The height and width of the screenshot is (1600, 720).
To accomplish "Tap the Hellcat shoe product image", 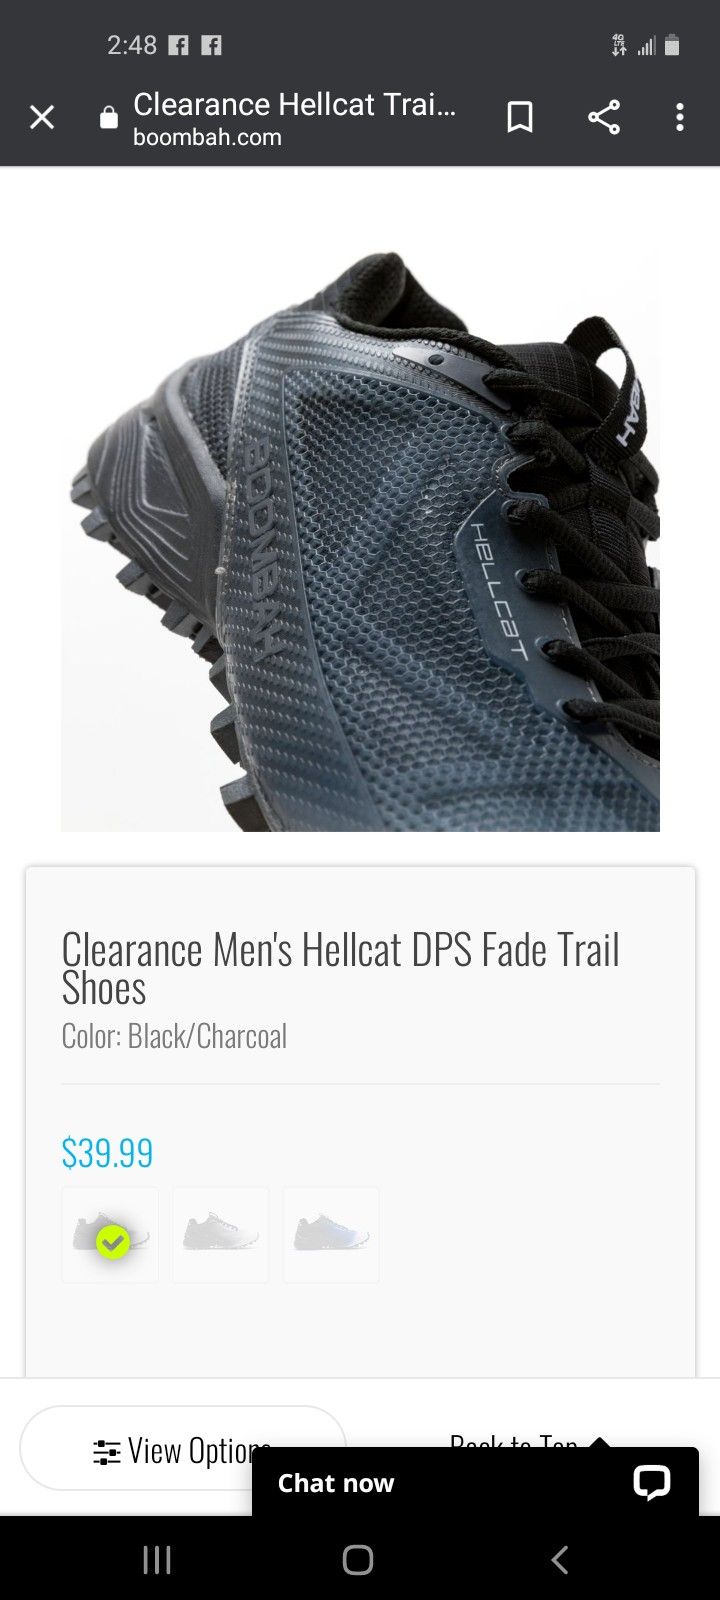I will coord(360,540).
